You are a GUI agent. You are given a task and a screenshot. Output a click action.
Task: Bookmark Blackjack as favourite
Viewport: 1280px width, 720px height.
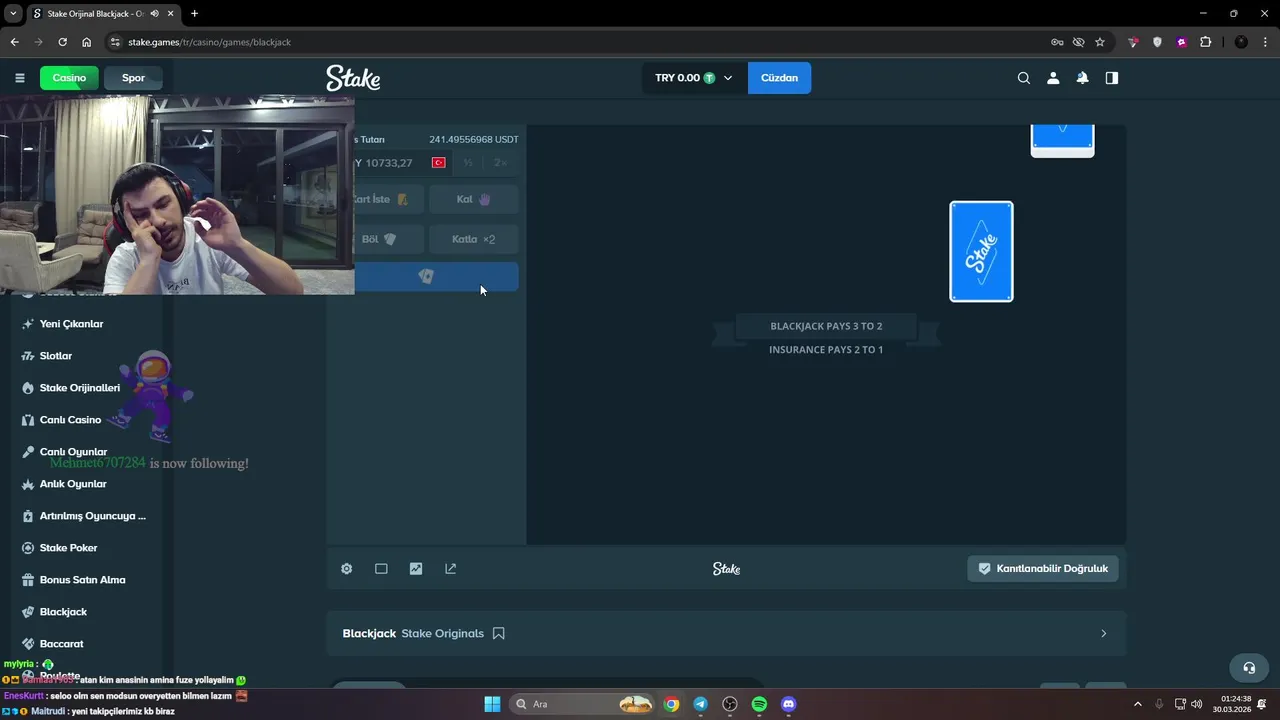pyautogui.click(x=498, y=633)
